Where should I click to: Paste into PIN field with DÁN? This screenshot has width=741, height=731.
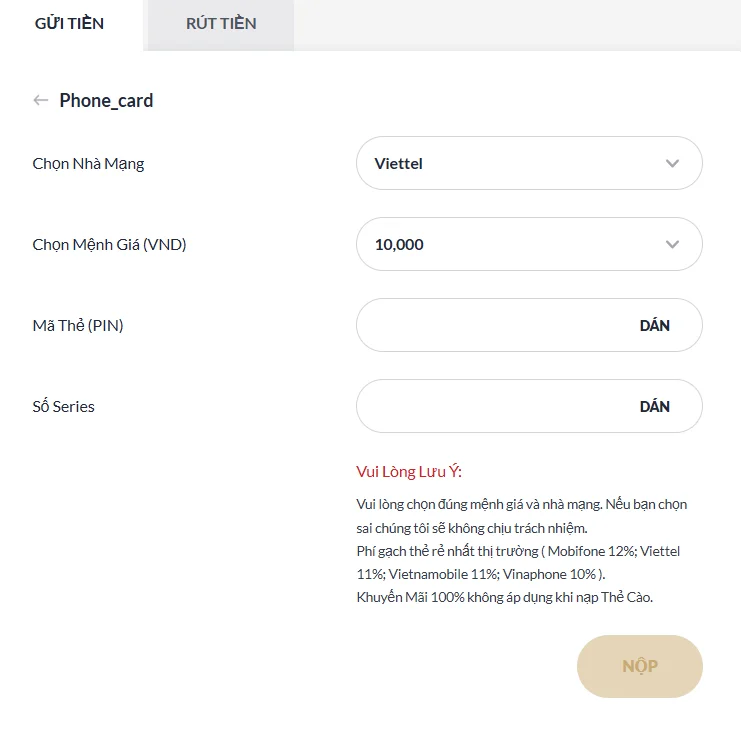coord(655,325)
